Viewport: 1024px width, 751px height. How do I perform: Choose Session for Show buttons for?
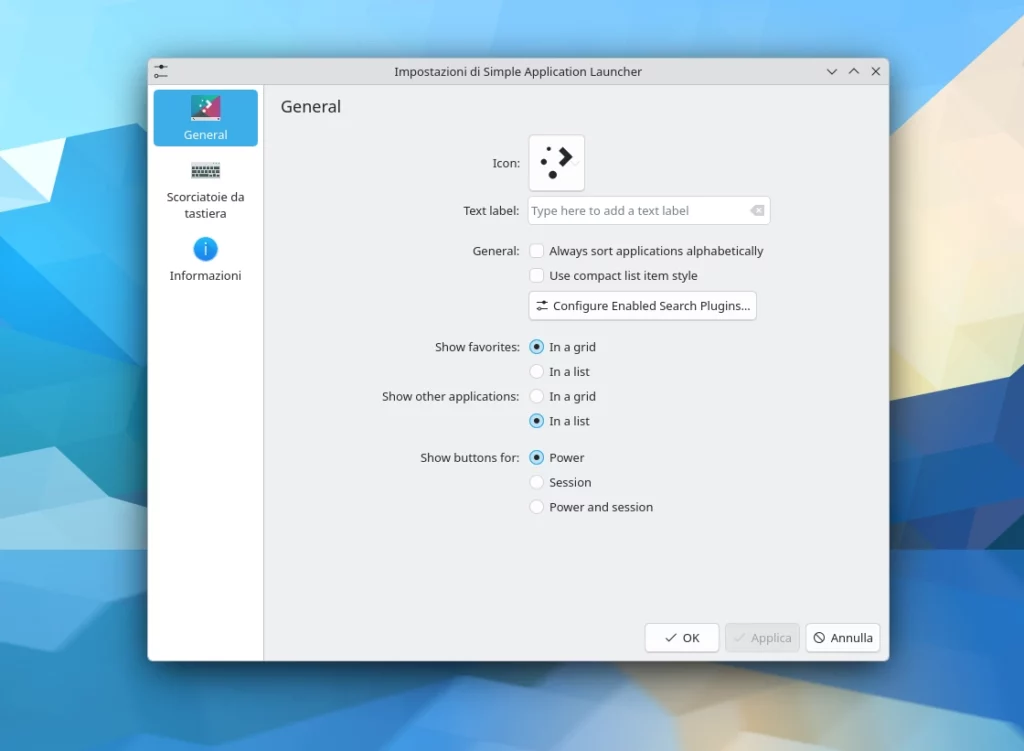tap(537, 482)
